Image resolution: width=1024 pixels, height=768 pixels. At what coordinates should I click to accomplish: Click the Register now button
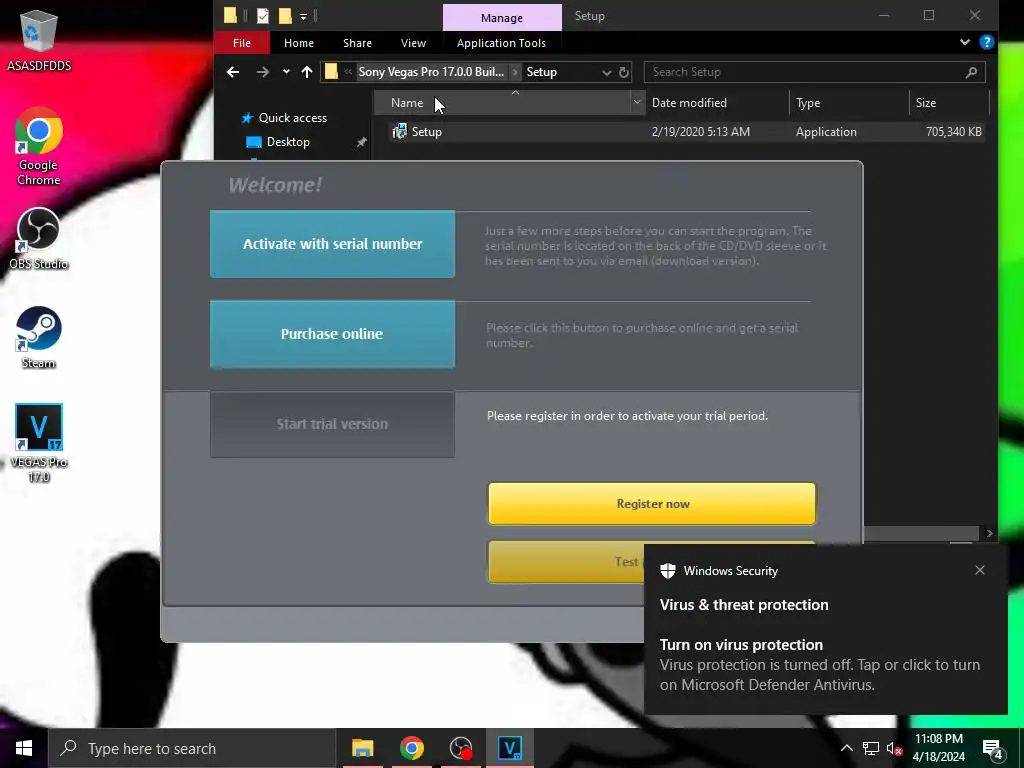click(652, 504)
